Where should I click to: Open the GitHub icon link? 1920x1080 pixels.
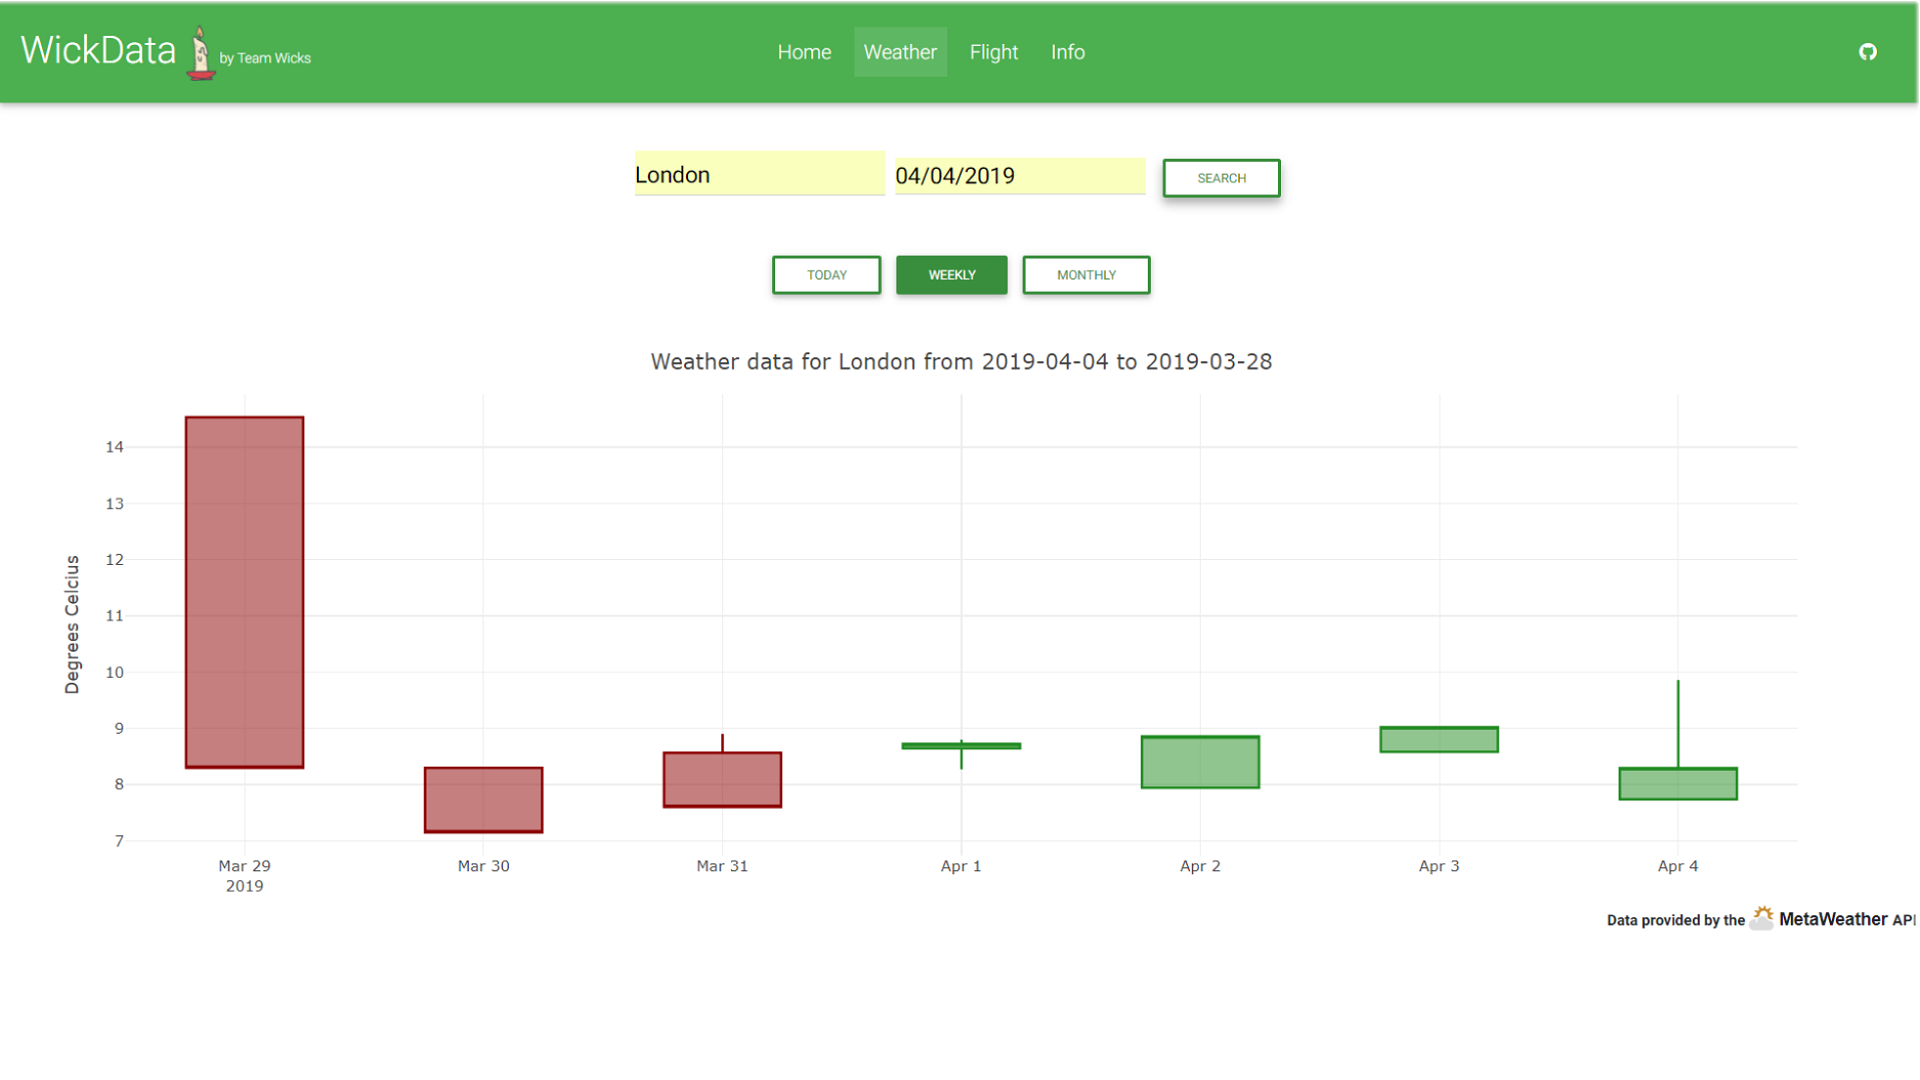click(1867, 52)
